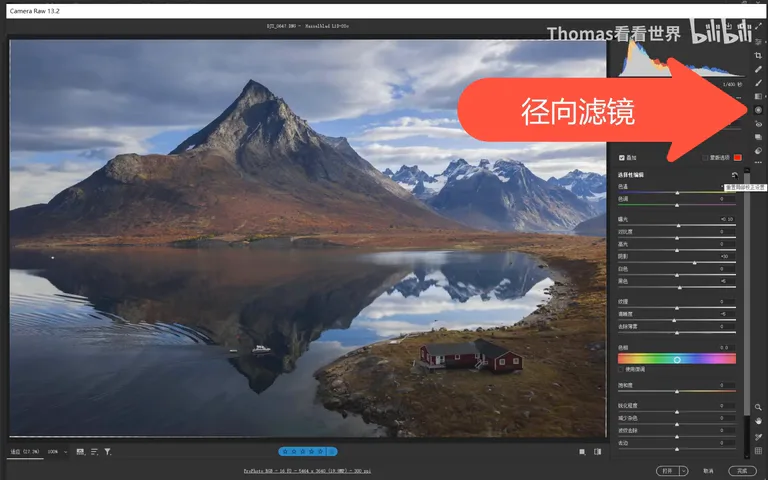Toggle full screen mode icon

[x=758, y=26]
